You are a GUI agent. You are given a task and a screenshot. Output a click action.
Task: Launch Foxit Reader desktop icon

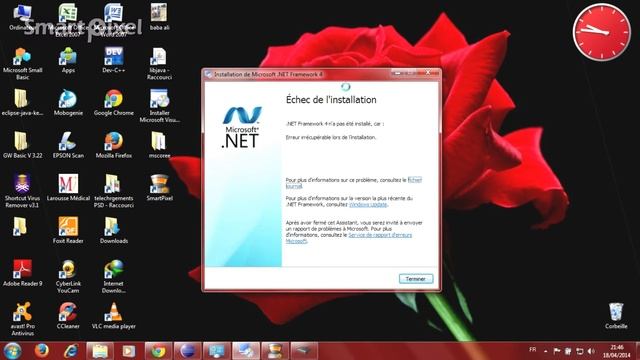click(x=68, y=230)
